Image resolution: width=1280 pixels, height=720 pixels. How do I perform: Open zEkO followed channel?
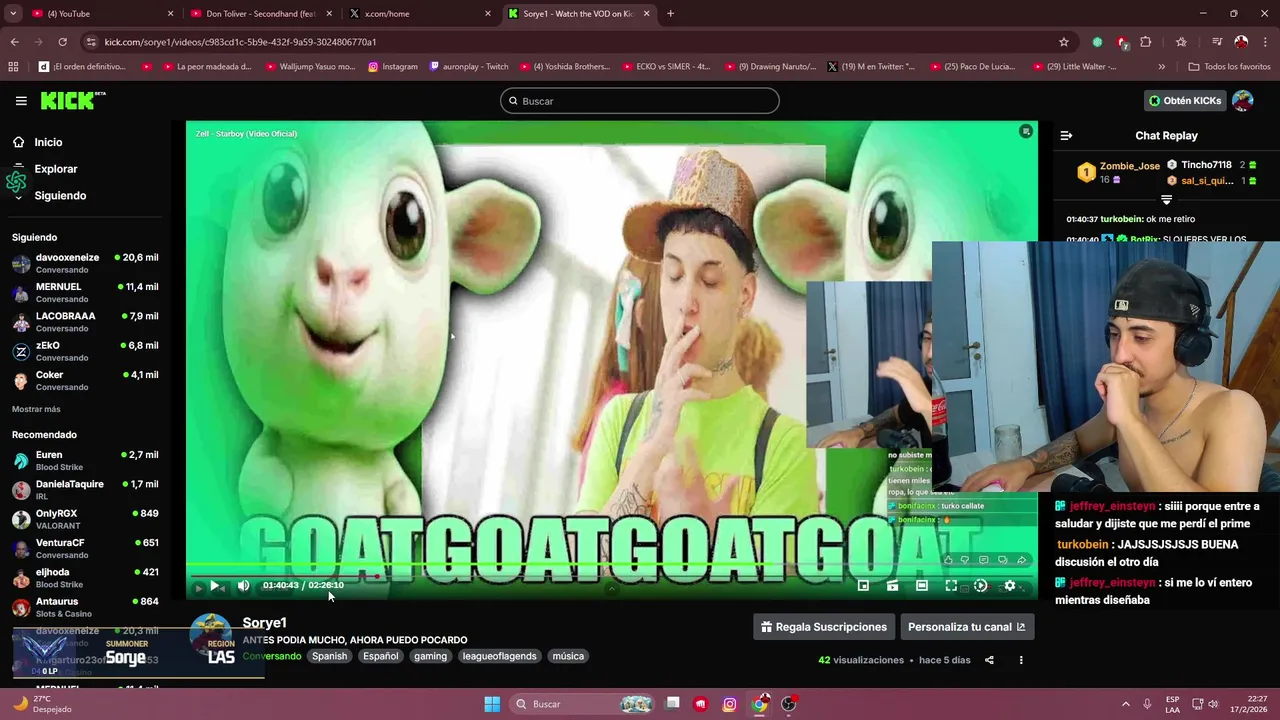pos(85,351)
